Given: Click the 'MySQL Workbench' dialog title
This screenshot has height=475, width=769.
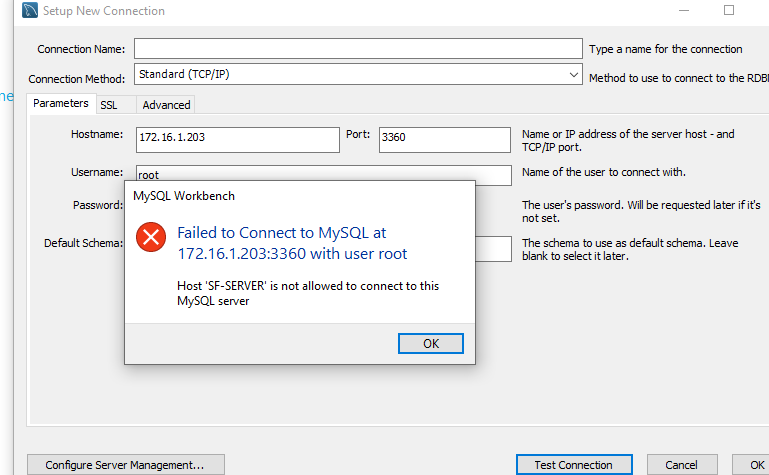Looking at the screenshot, I should (x=184, y=196).
